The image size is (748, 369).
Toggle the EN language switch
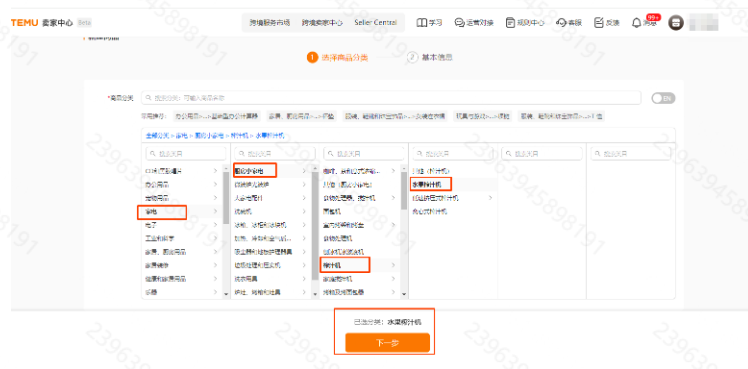click(664, 98)
